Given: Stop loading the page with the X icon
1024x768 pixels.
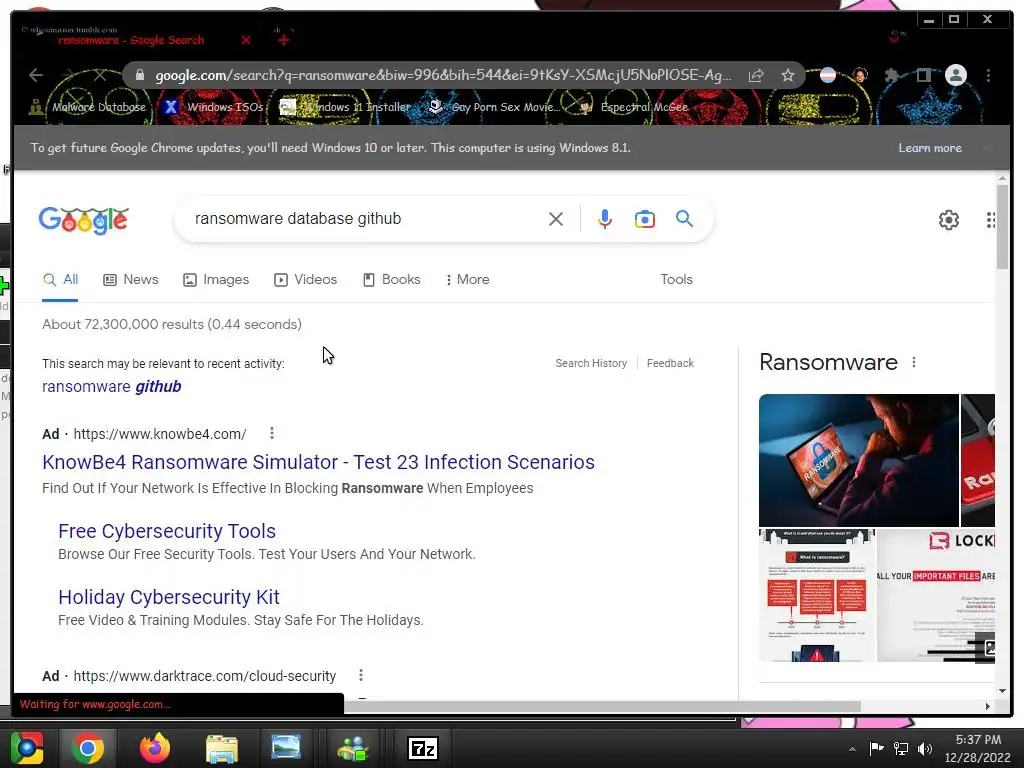Looking at the screenshot, I should pyautogui.click(x=100, y=75).
